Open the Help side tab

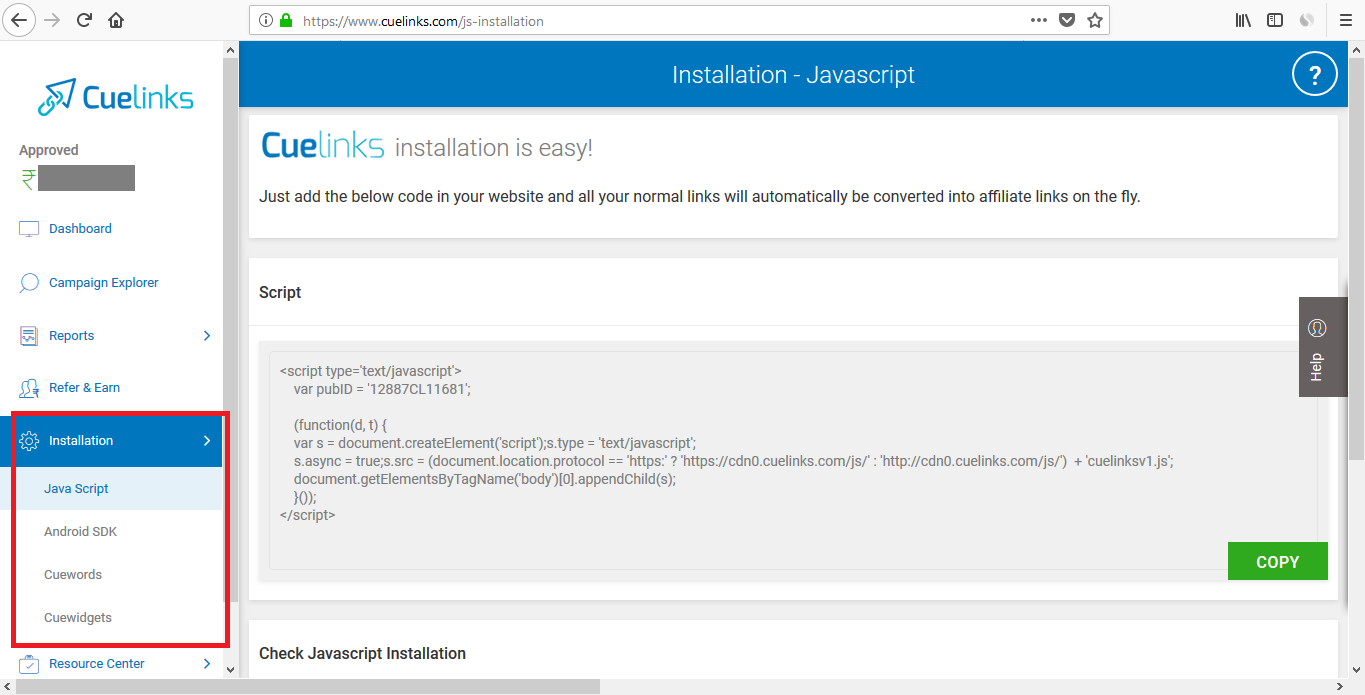pos(1323,347)
